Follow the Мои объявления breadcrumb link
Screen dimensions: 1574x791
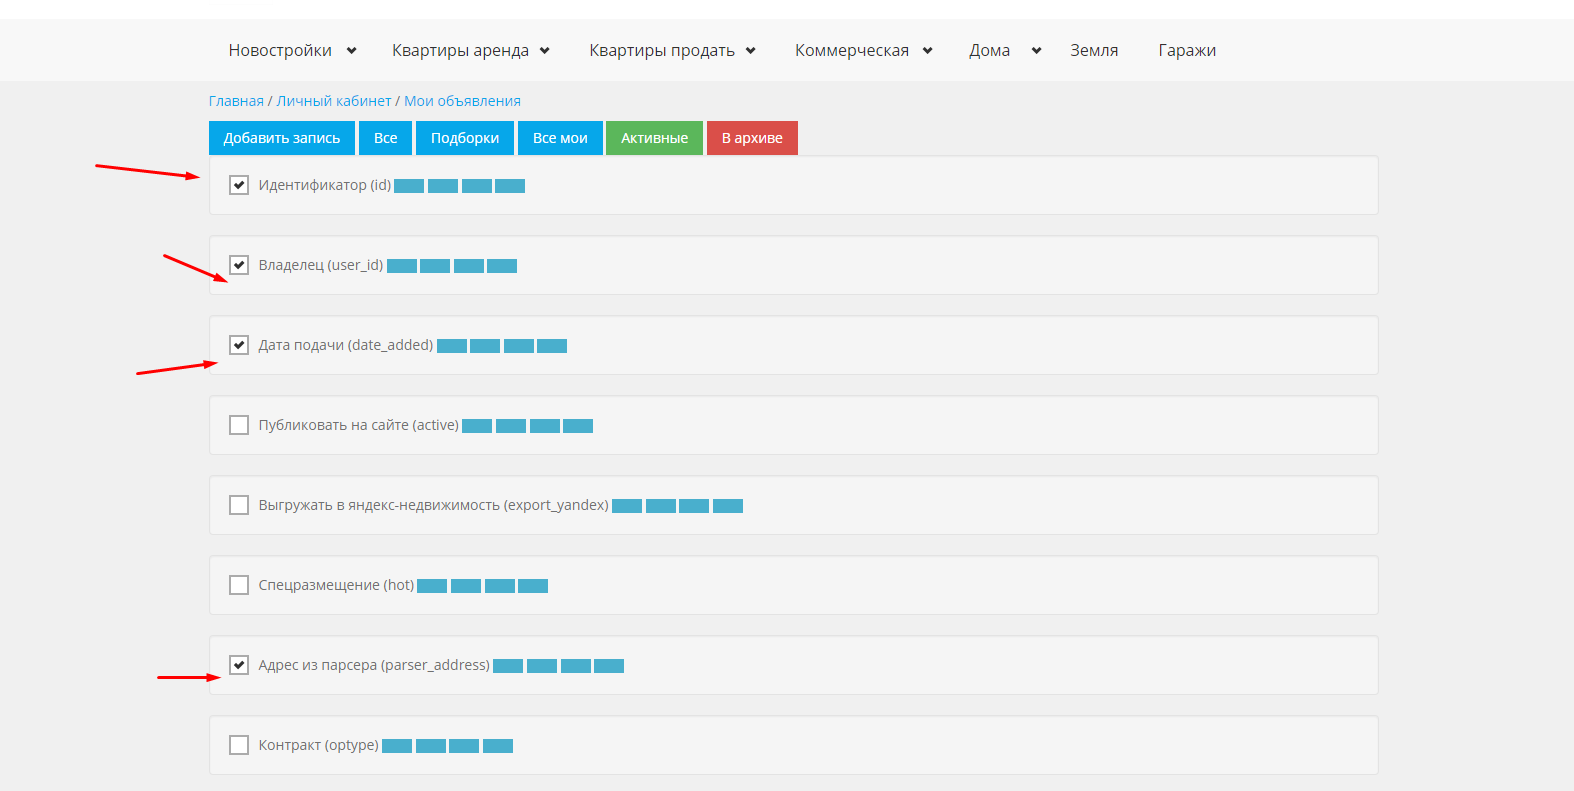462,101
